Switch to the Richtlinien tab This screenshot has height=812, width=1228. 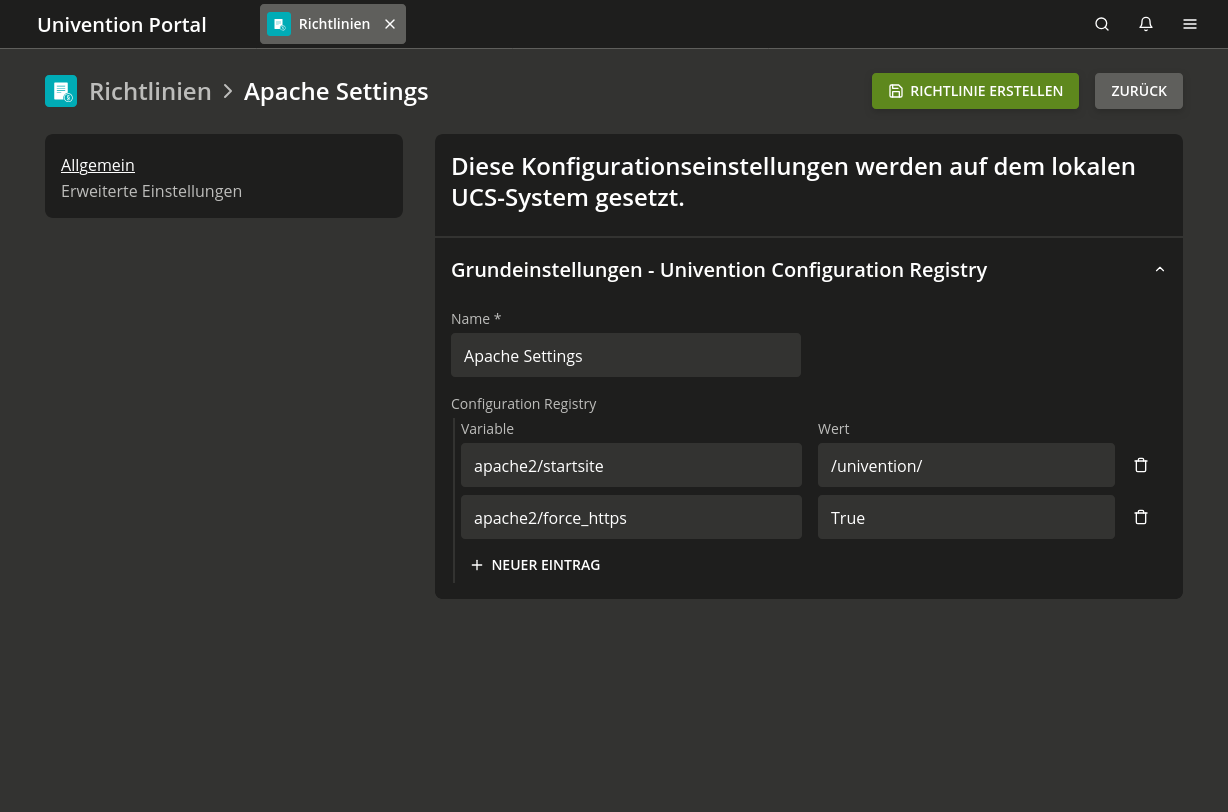click(333, 24)
